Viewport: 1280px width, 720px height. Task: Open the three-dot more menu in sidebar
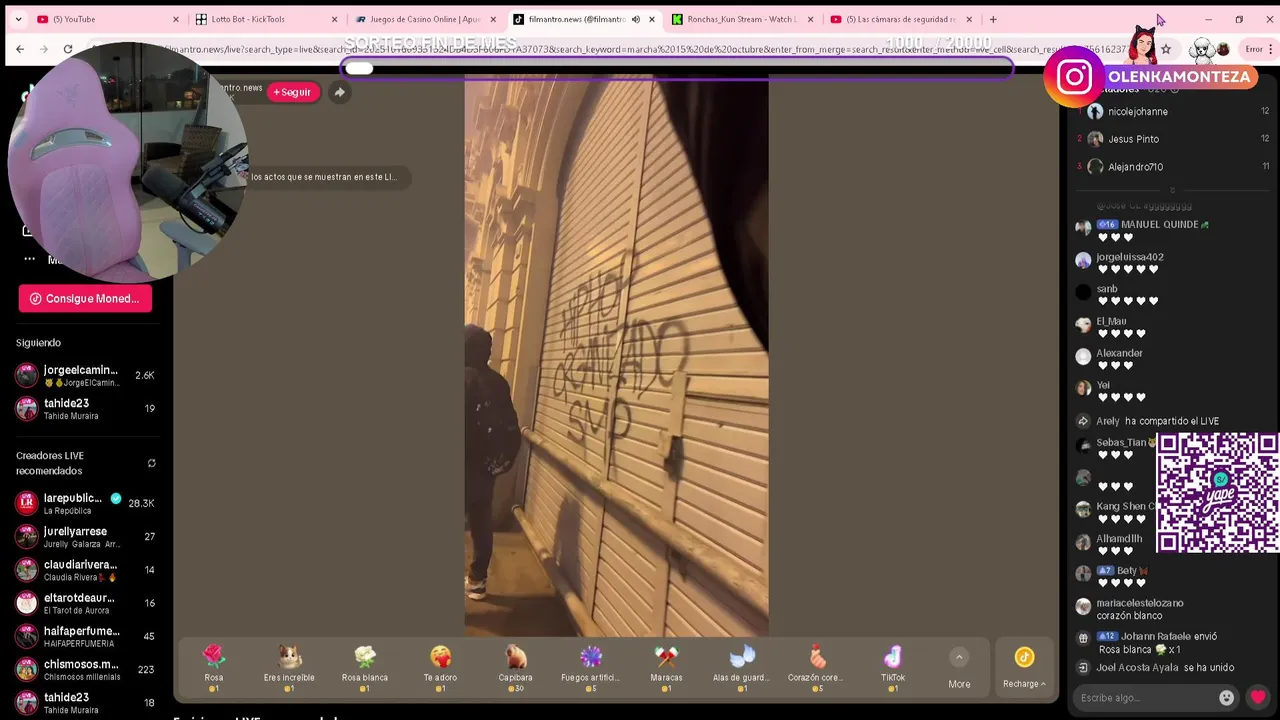click(x=29, y=259)
